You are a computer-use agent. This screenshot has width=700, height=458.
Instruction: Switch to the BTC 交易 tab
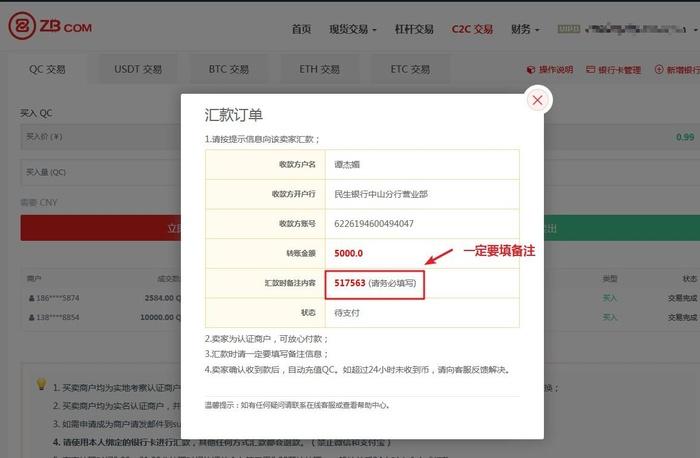228,70
